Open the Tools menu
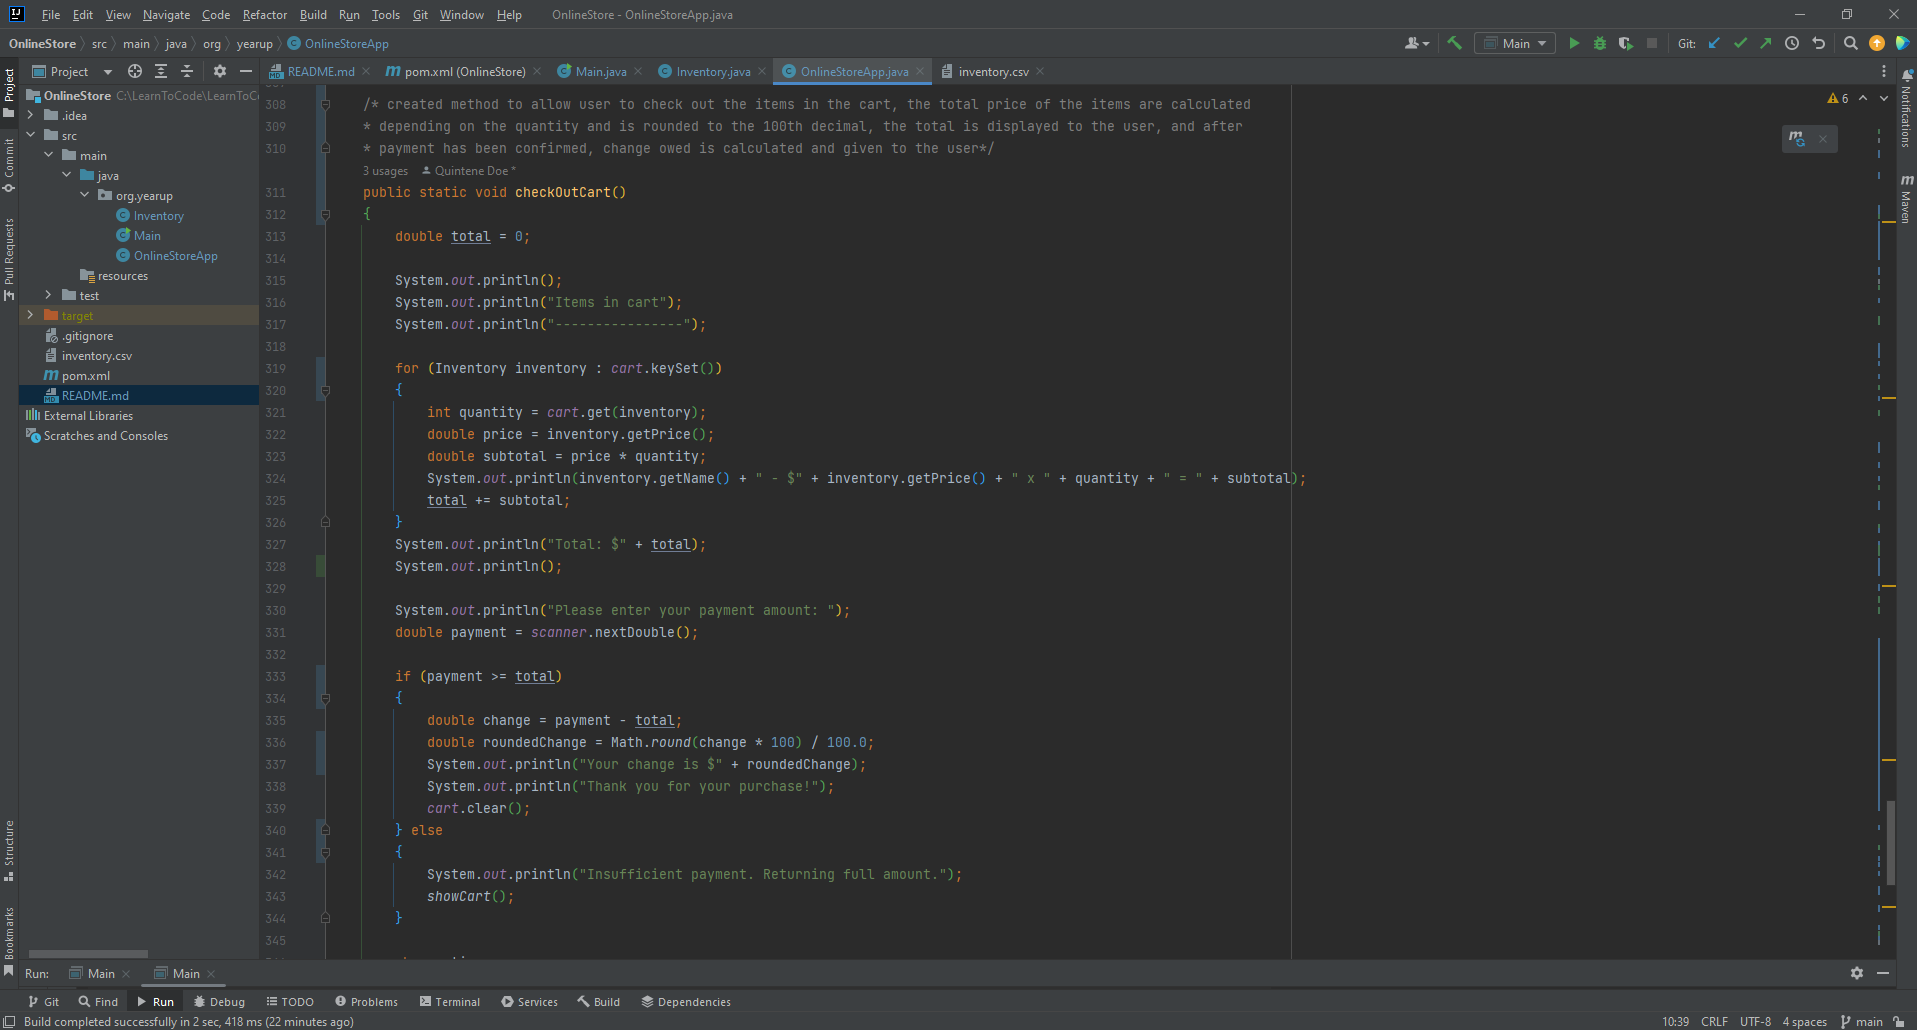The image size is (1917, 1030). (385, 15)
